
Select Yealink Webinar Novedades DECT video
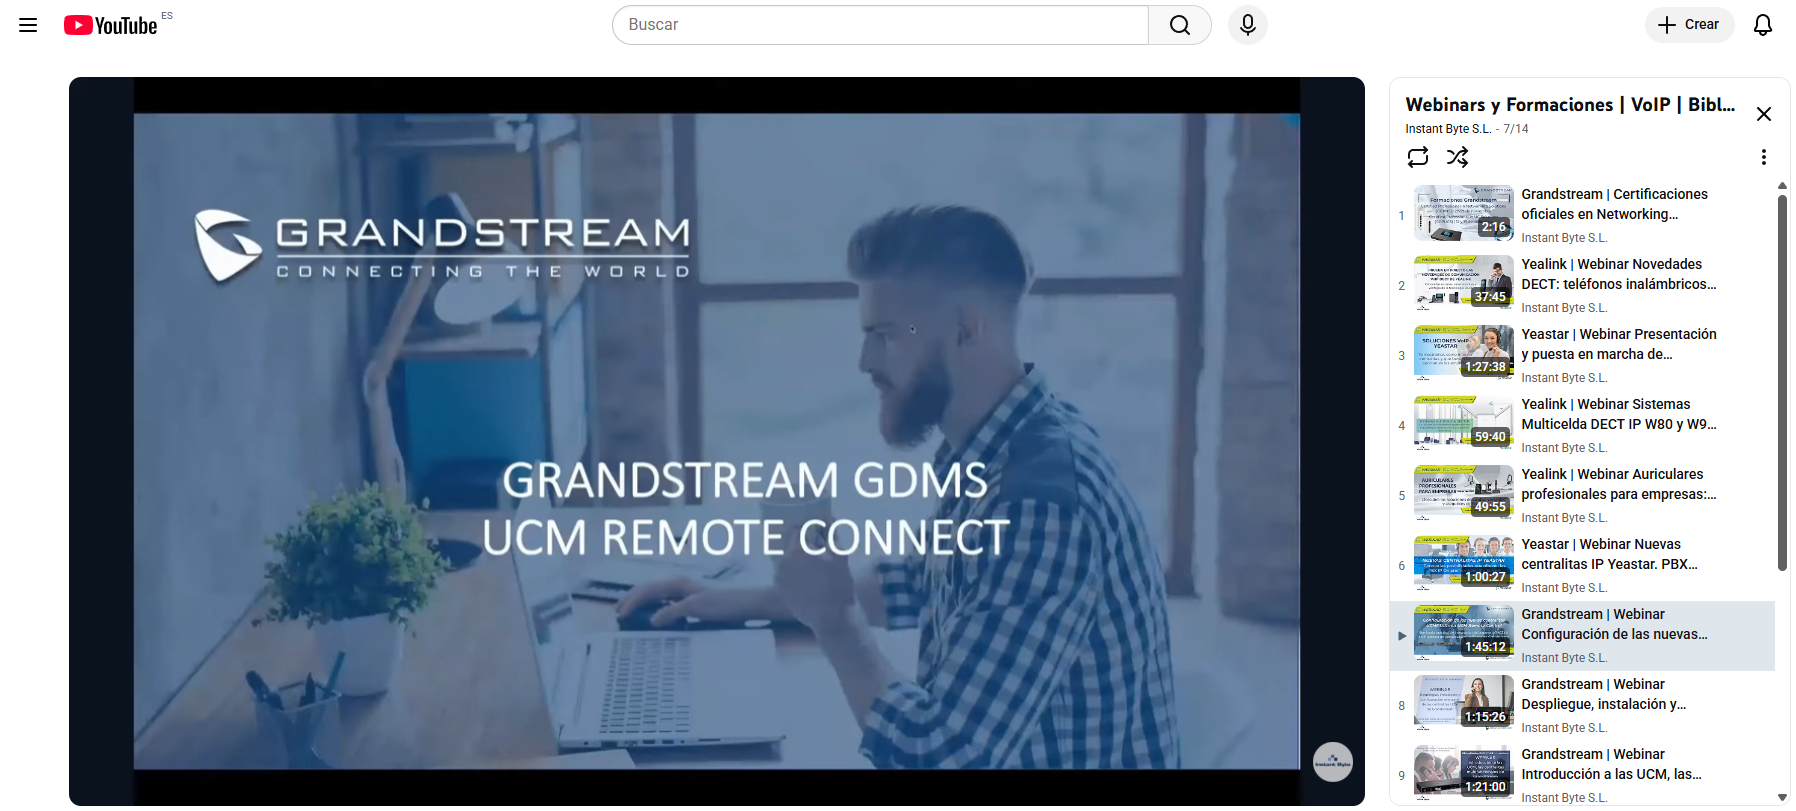[1617, 274]
